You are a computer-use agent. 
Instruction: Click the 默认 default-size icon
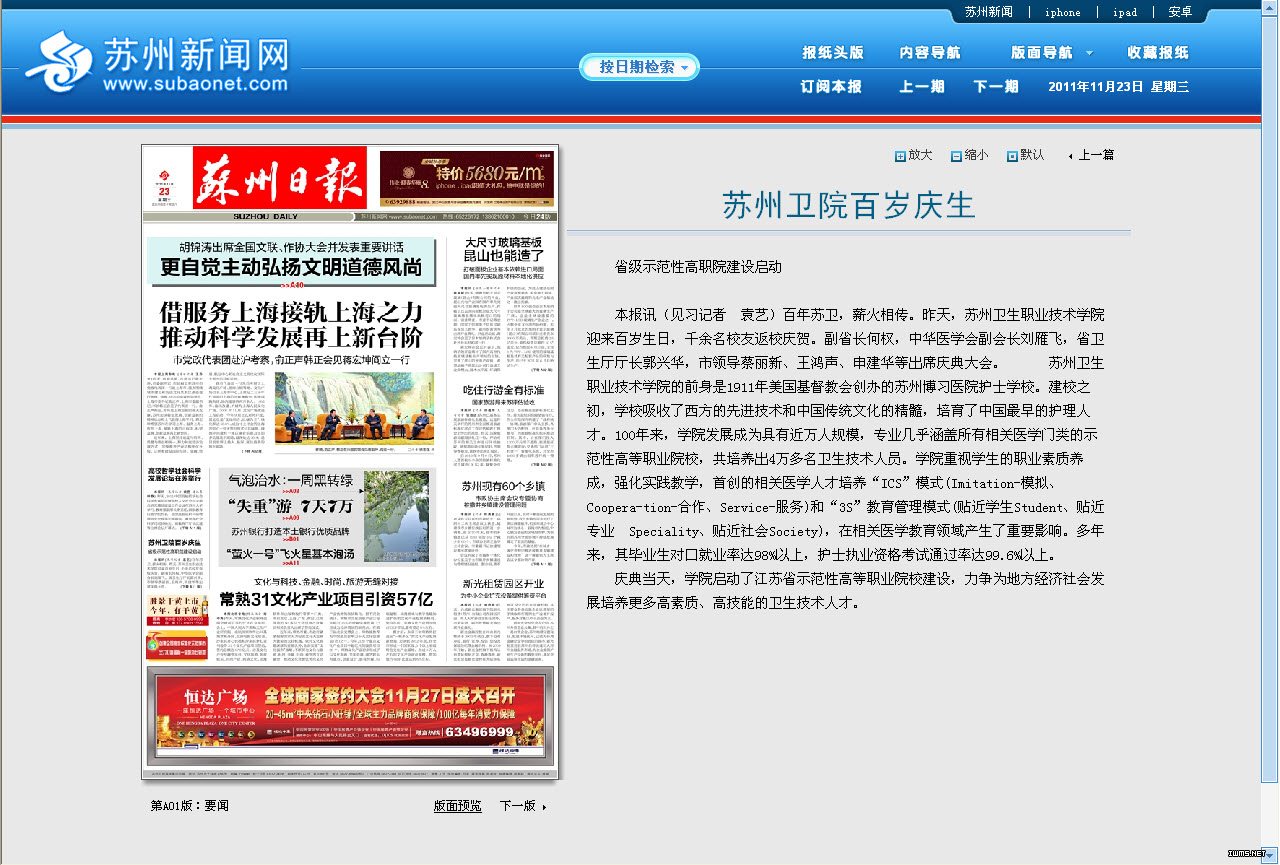point(1012,156)
